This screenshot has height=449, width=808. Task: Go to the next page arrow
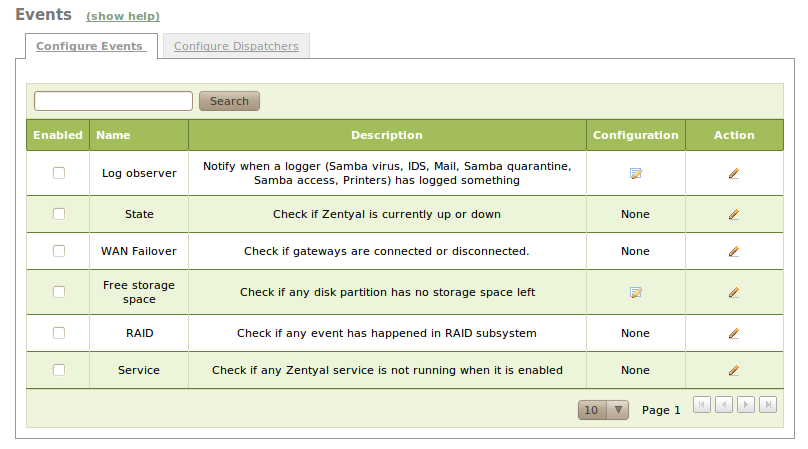coord(746,404)
